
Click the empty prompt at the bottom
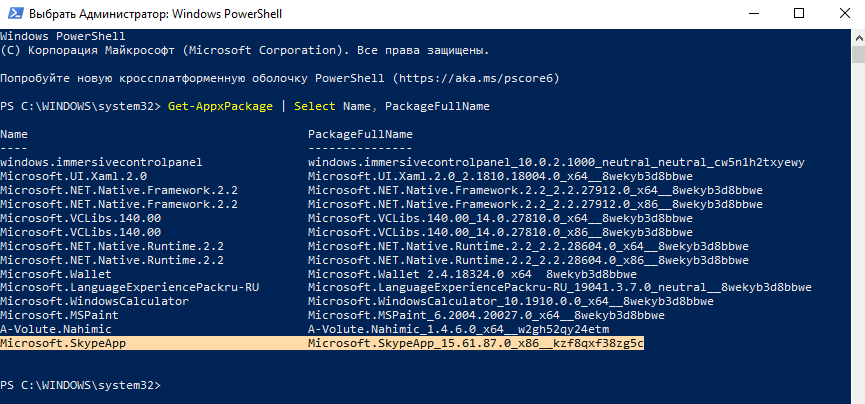click(x=81, y=385)
